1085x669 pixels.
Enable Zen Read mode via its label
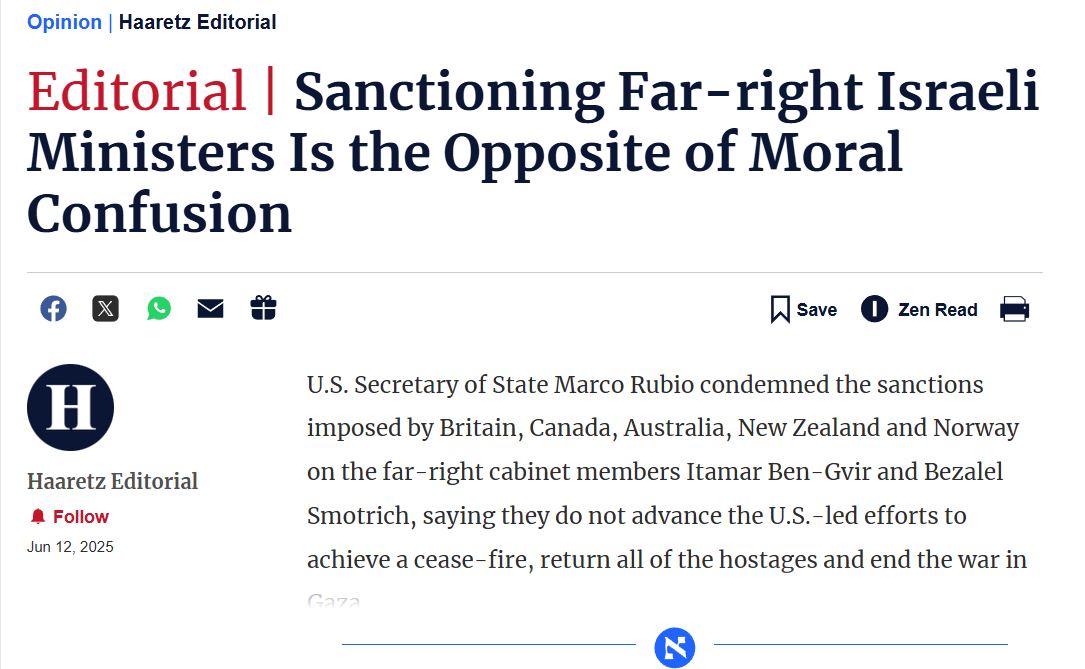(938, 310)
